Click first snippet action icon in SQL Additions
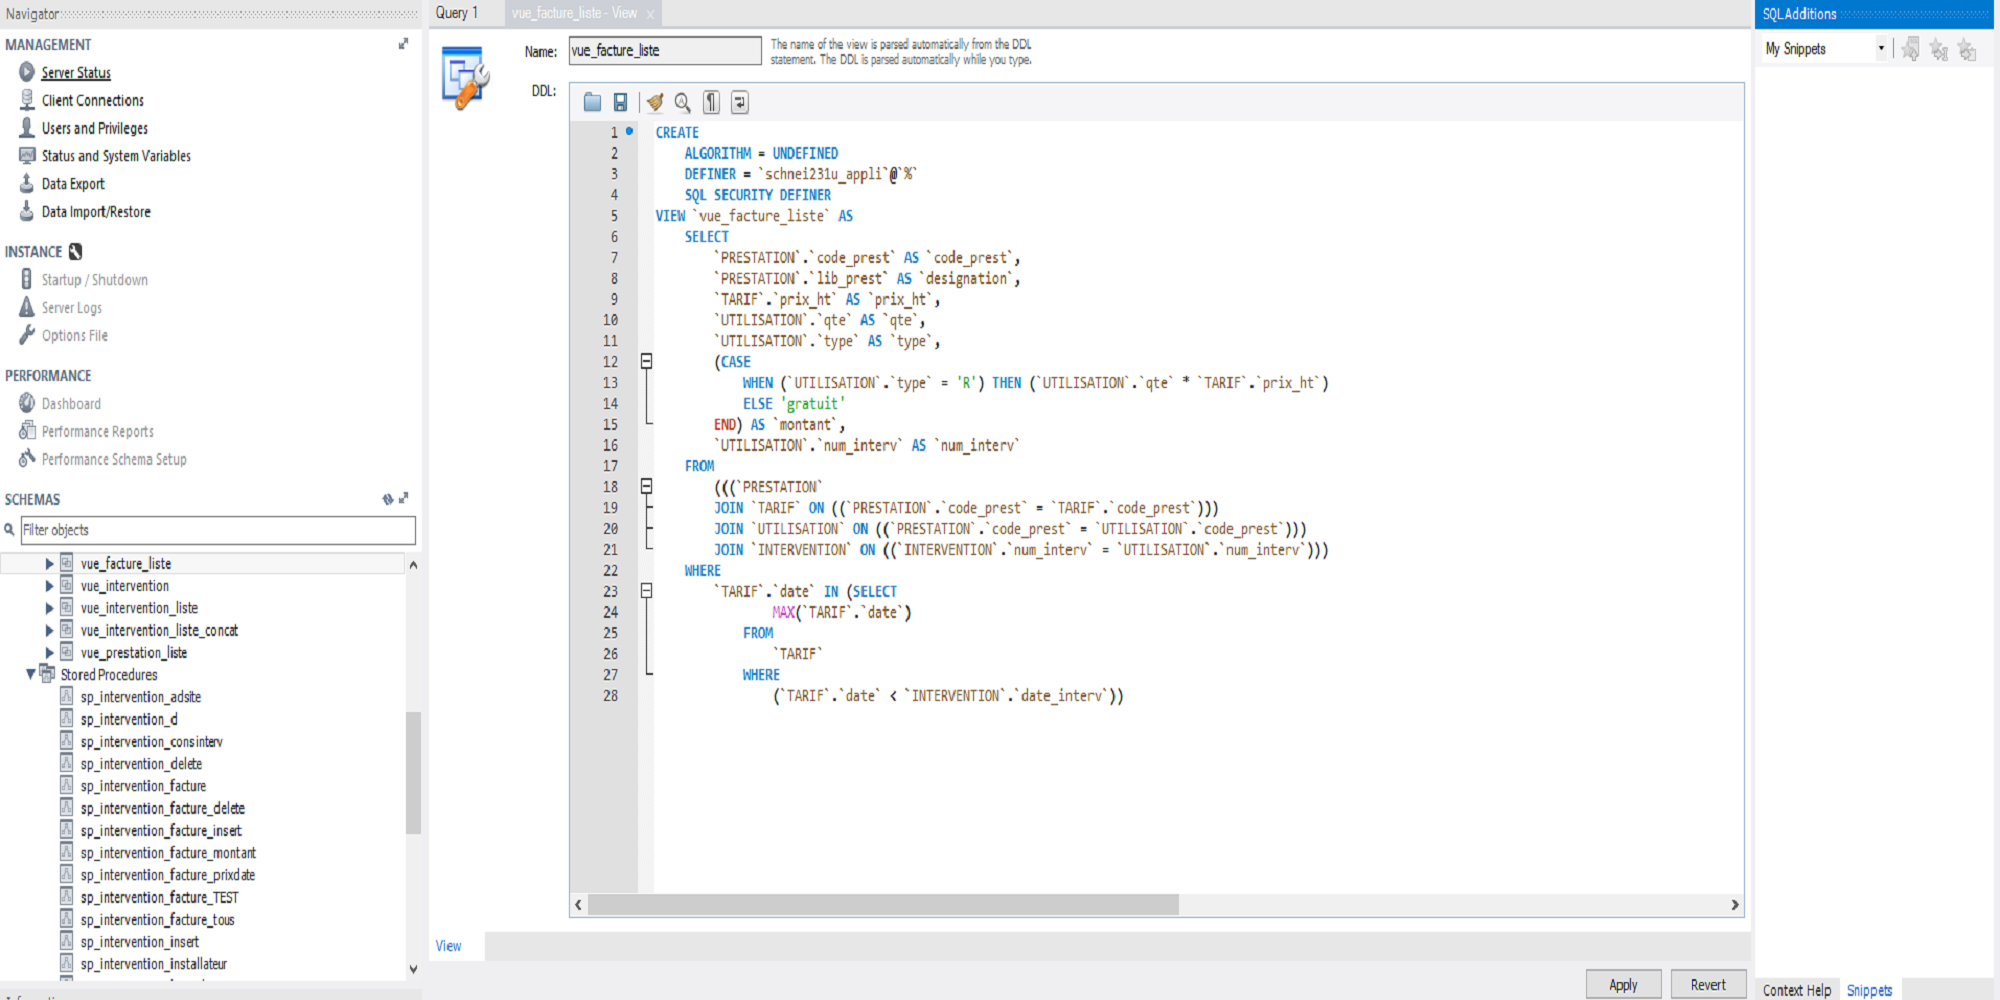The width and height of the screenshot is (2000, 1000). [1910, 49]
